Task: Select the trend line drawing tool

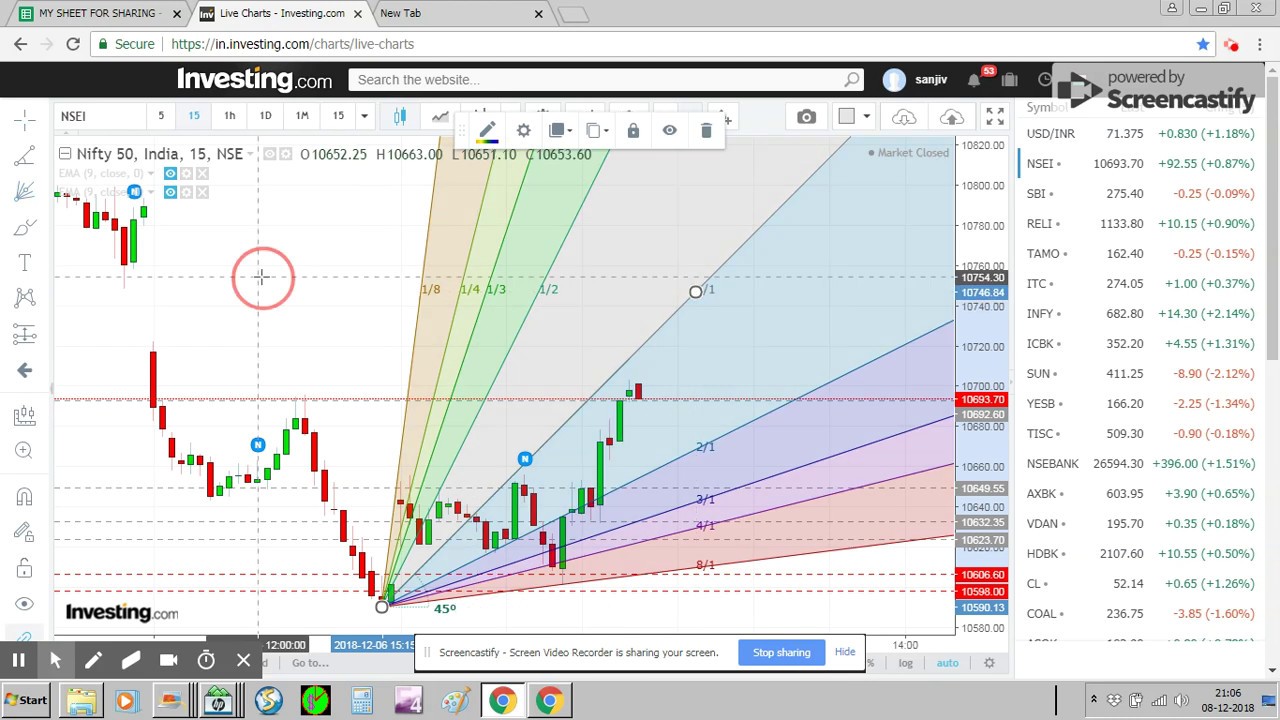Action: [x=25, y=157]
